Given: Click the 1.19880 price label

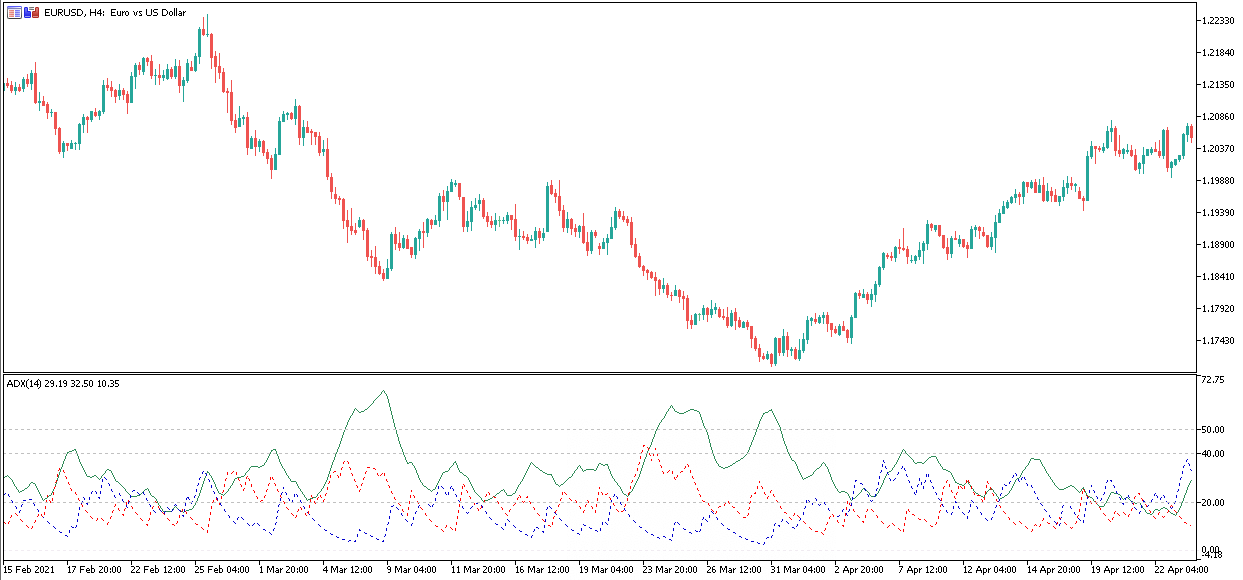Looking at the screenshot, I should [1218, 180].
